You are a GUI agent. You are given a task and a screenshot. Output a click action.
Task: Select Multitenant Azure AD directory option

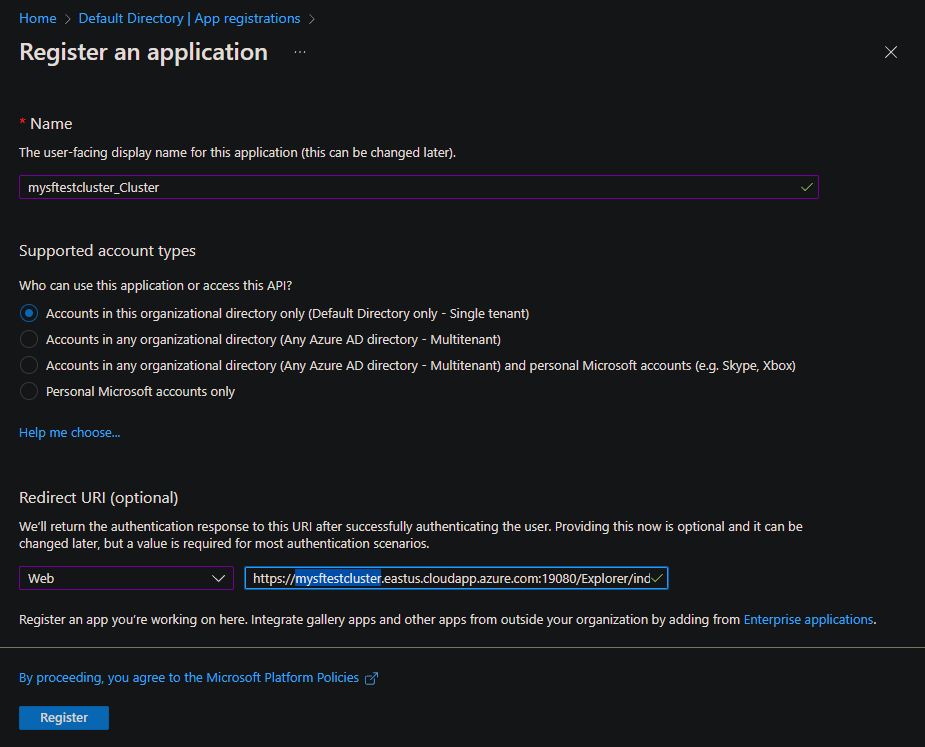coord(29,339)
